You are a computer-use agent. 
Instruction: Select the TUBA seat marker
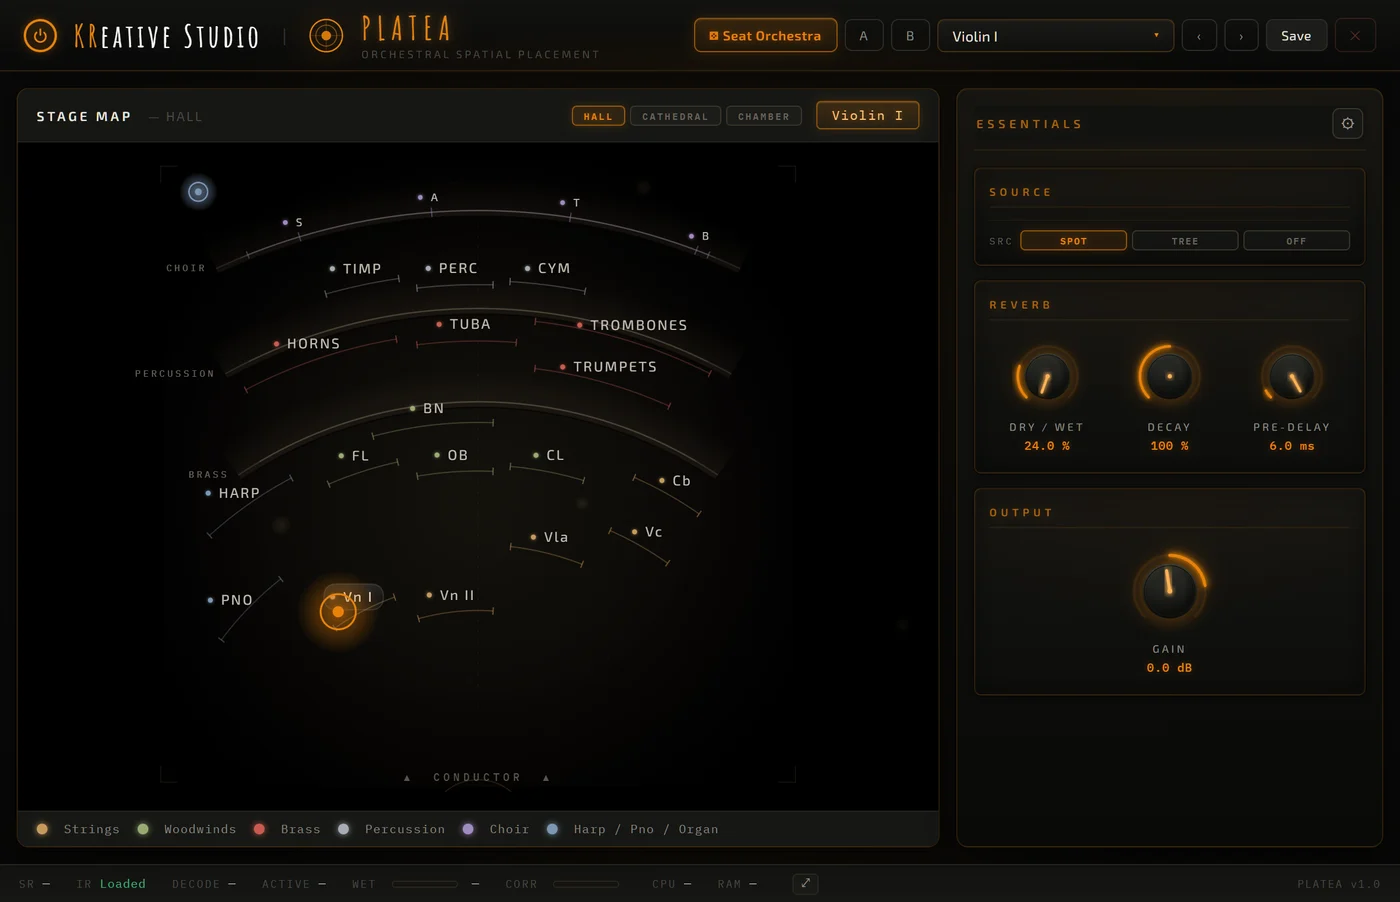click(x=439, y=324)
